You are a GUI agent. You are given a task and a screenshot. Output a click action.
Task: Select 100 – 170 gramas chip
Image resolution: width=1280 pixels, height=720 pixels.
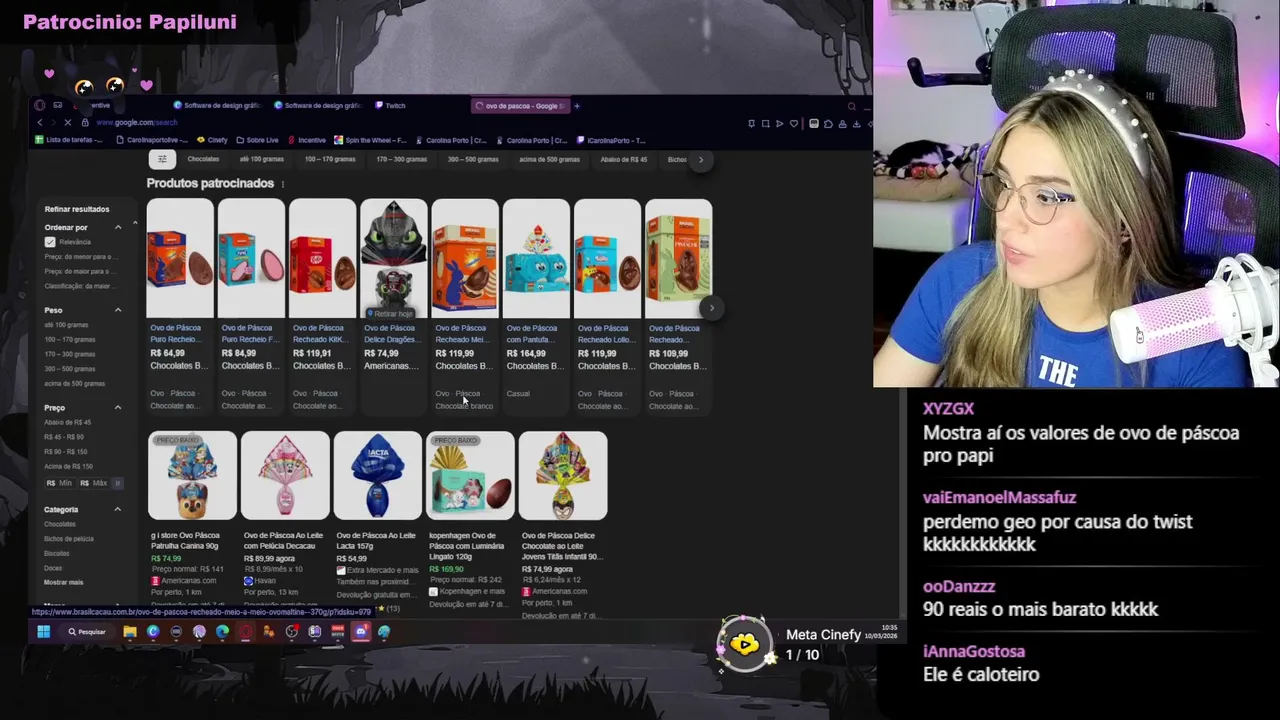[331, 159]
